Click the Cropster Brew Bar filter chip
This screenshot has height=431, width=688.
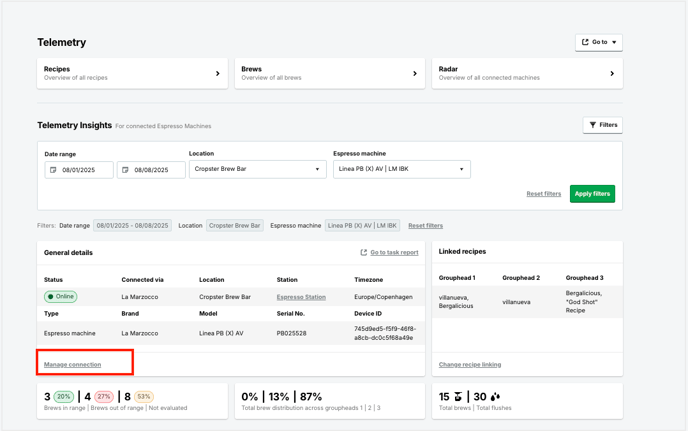pos(234,226)
